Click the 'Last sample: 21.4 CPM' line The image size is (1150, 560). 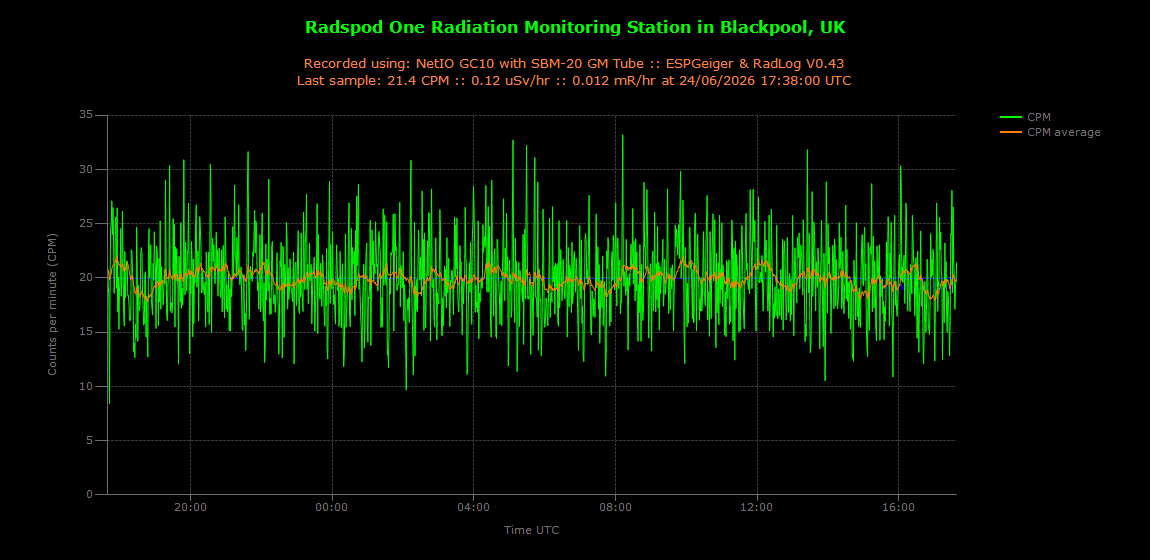pyautogui.click(x=575, y=80)
